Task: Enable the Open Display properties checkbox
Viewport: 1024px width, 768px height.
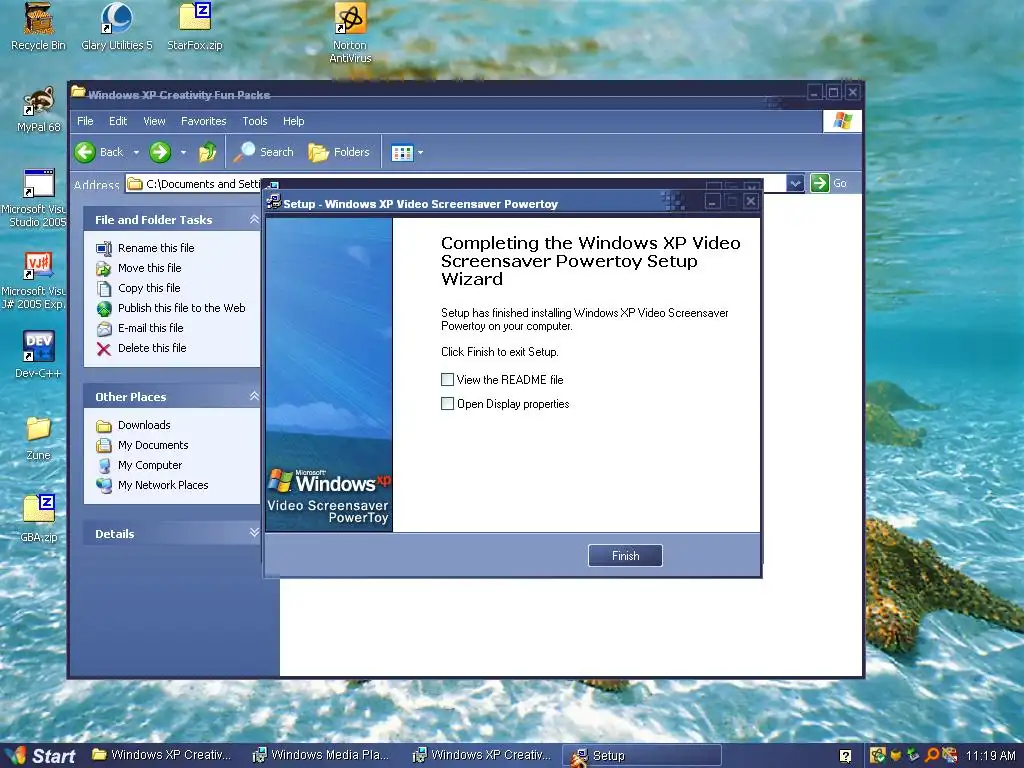Action: pos(447,404)
